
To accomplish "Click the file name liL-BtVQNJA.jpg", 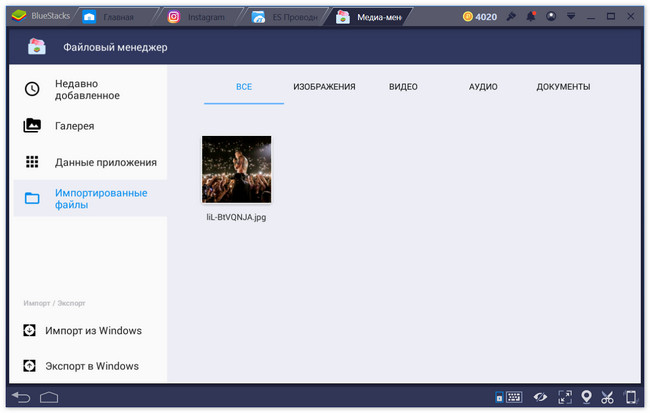I will [236, 217].
